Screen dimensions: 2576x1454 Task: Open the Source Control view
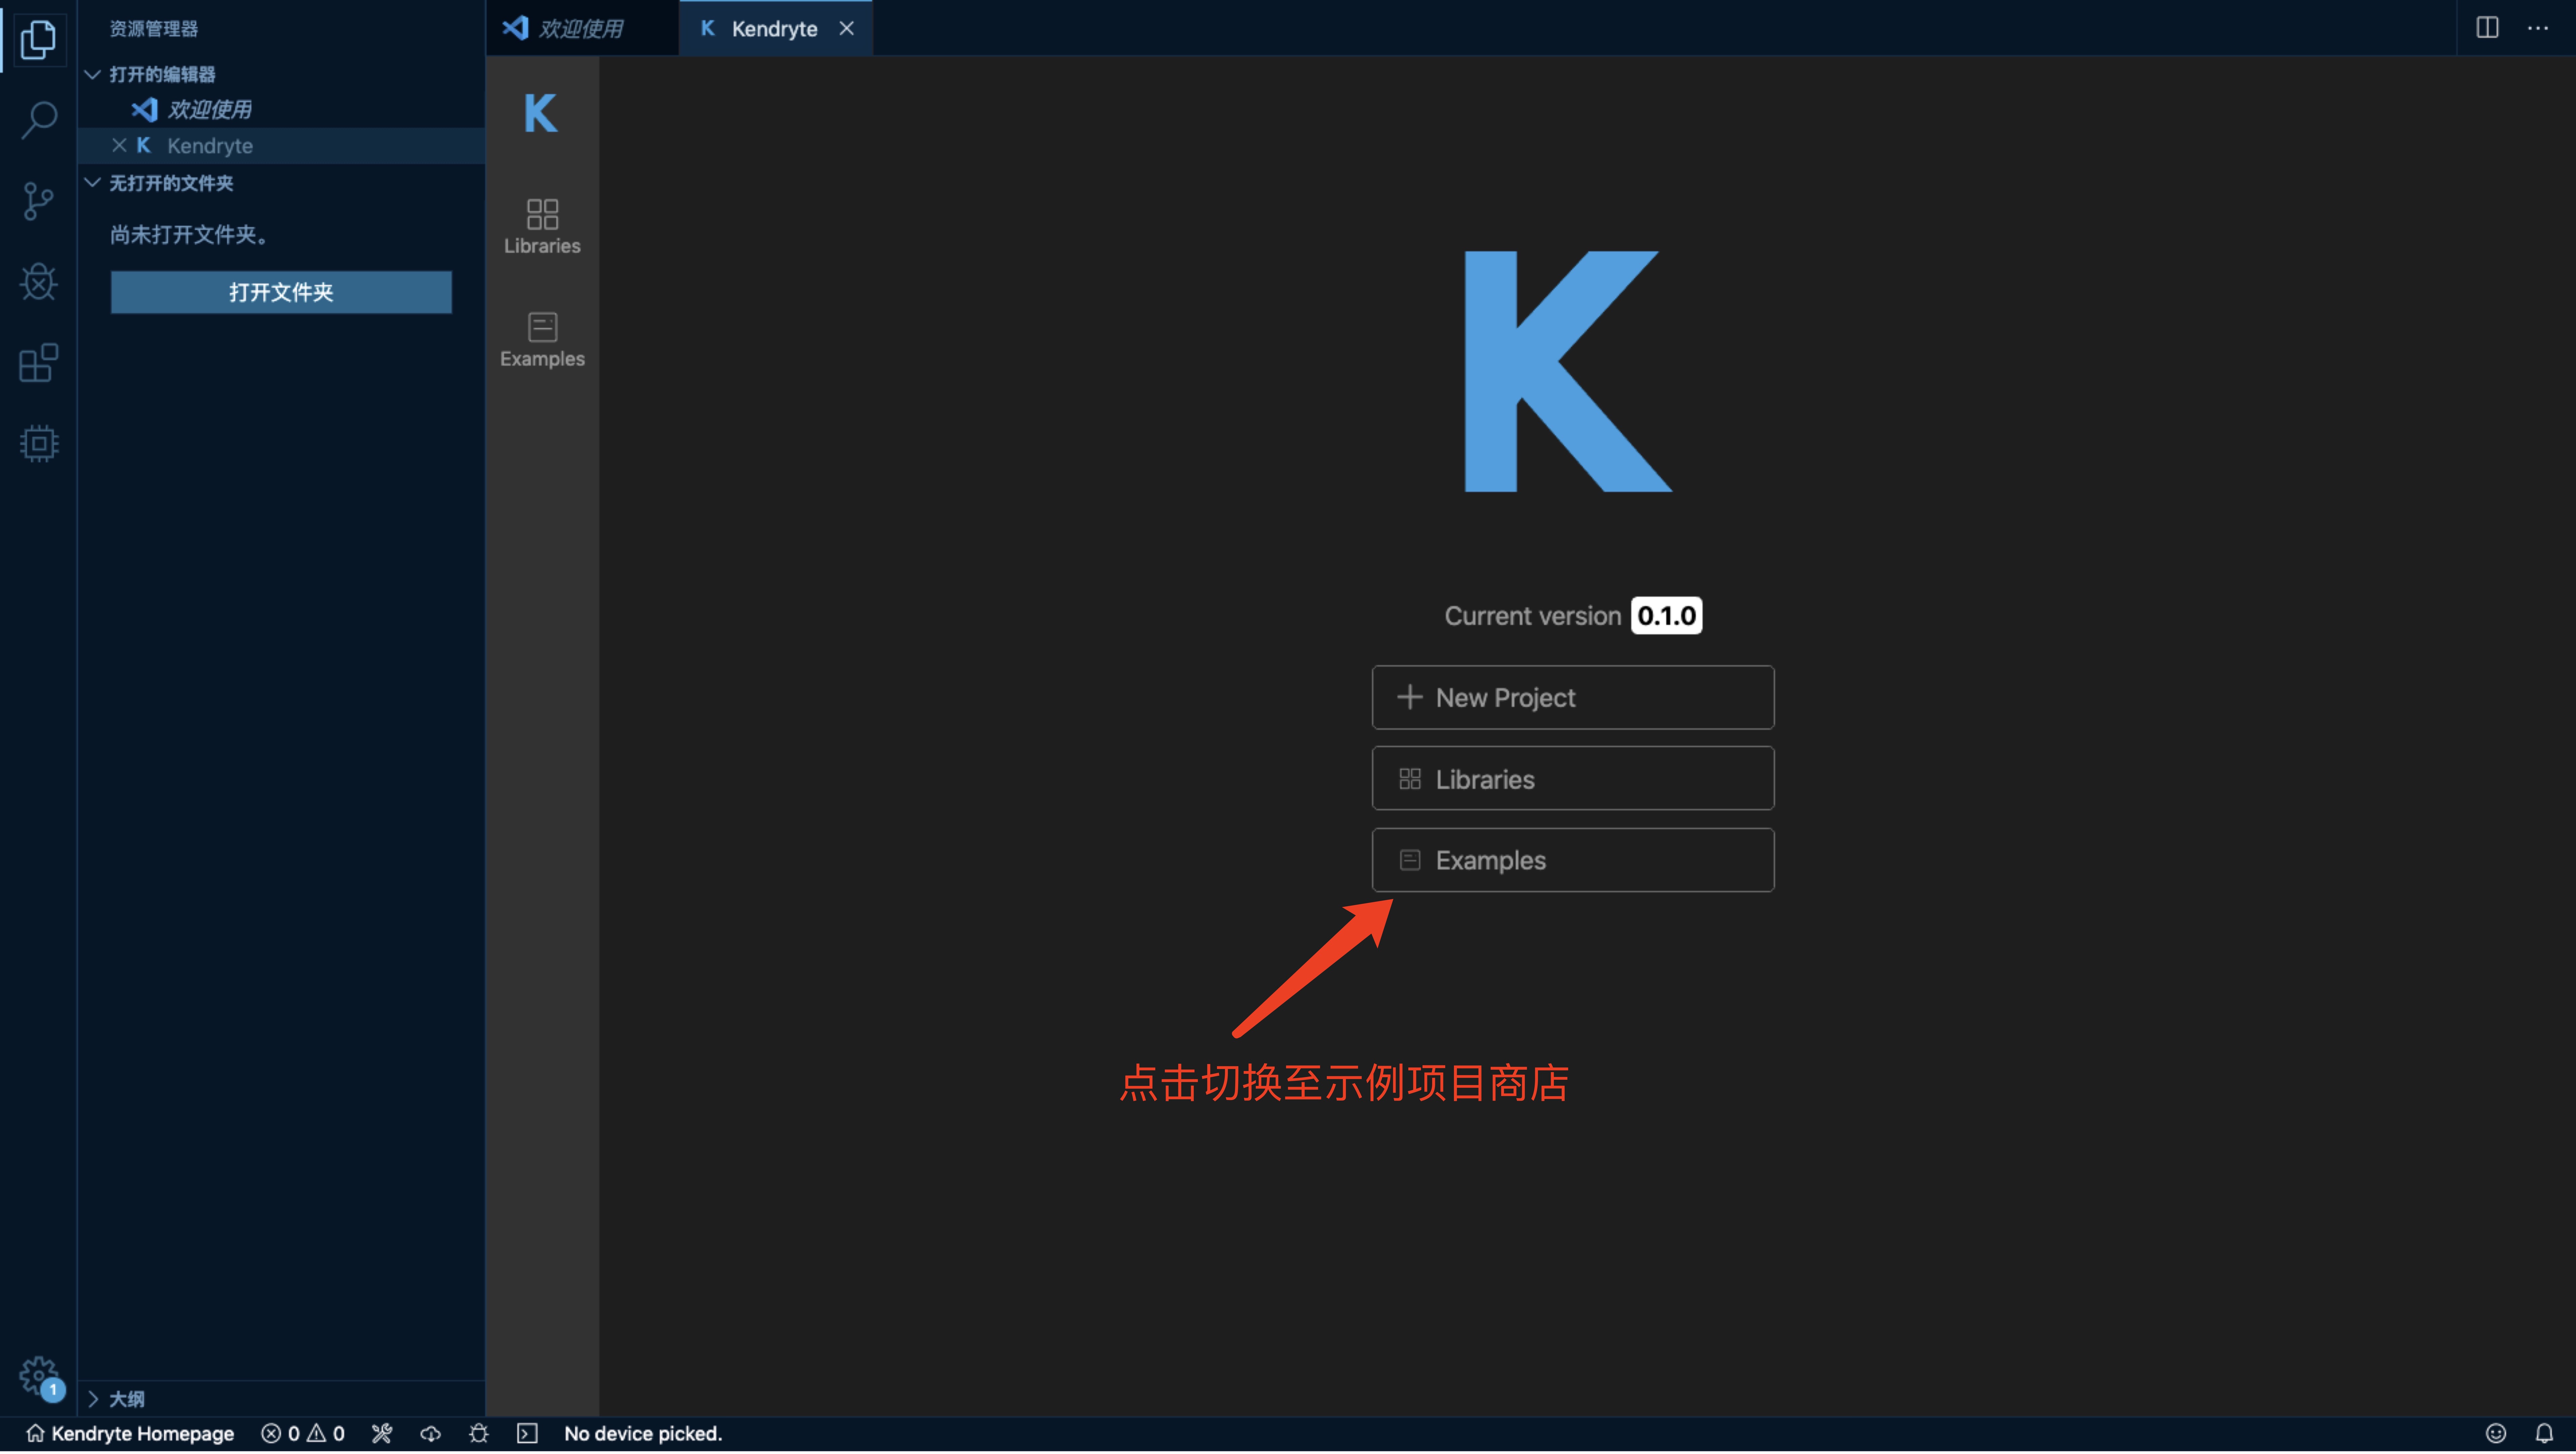[38, 201]
